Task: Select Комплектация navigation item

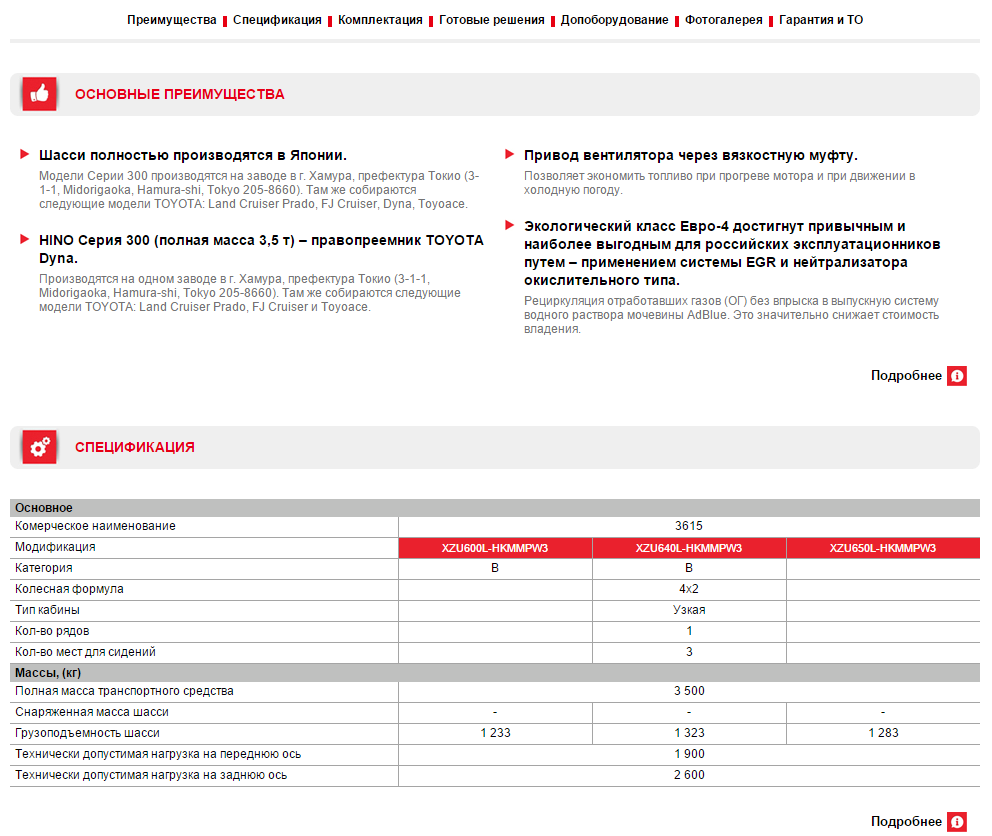Action: pos(380,20)
